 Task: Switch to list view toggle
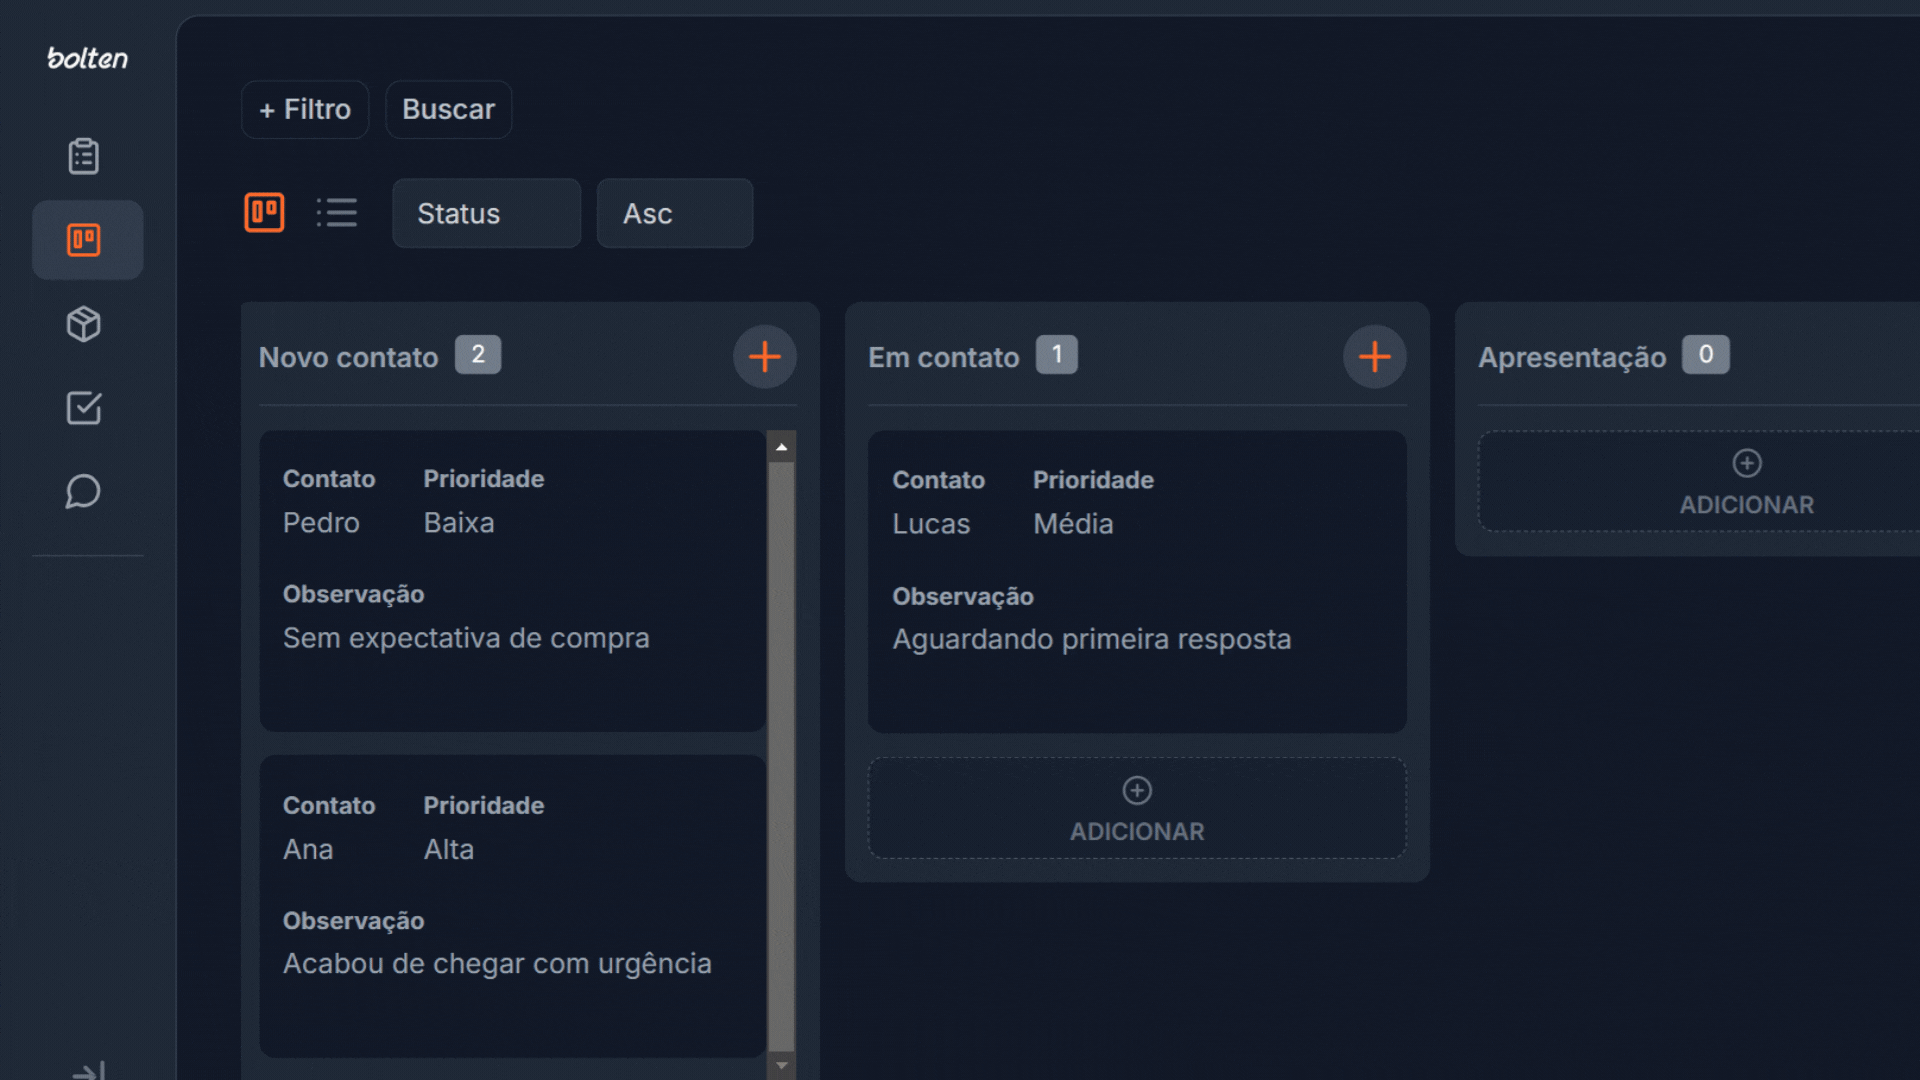pos(337,212)
